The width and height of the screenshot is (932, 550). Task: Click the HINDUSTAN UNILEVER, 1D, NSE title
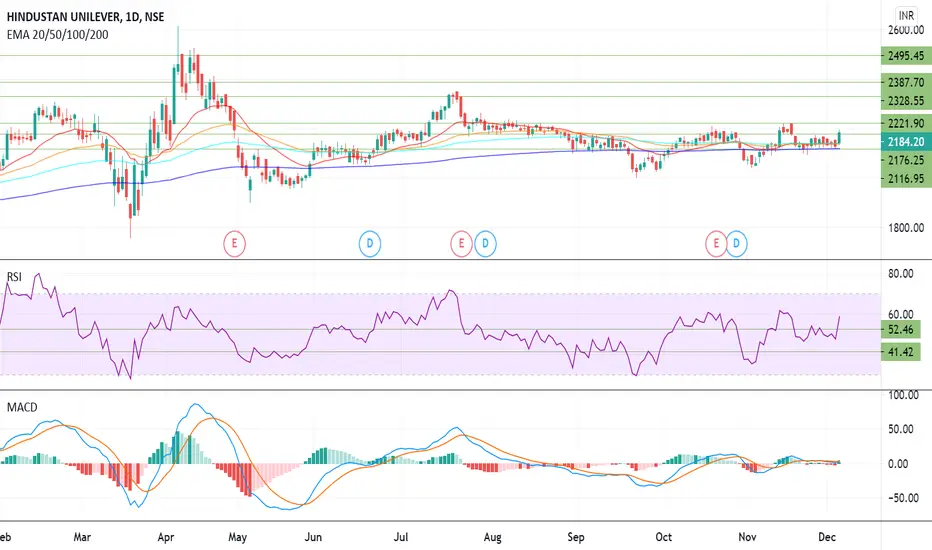[85, 17]
